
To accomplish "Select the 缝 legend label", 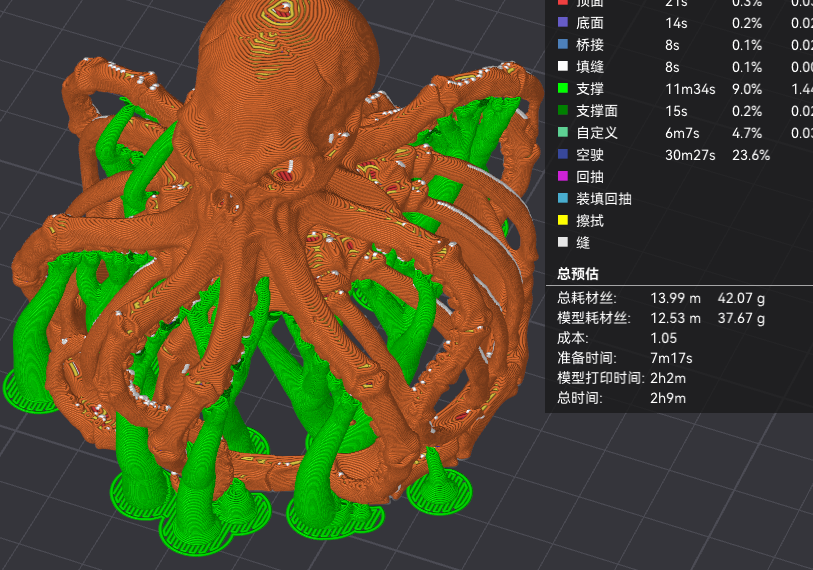I will [x=583, y=242].
